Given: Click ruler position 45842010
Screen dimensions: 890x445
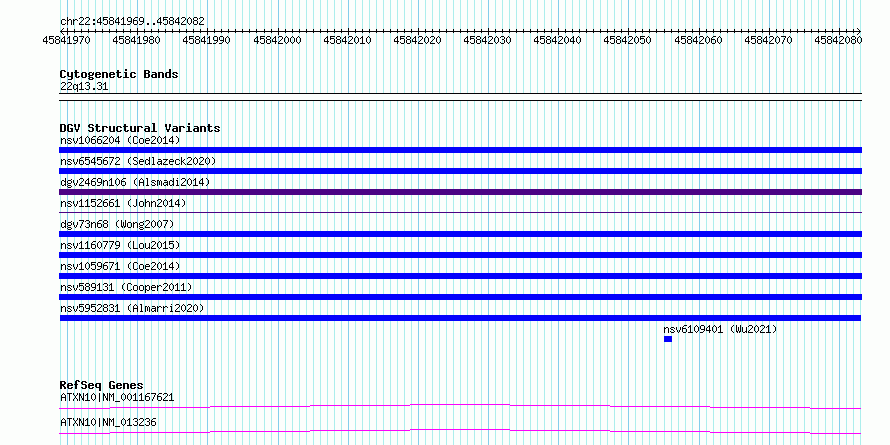Looking at the screenshot, I should [347, 40].
